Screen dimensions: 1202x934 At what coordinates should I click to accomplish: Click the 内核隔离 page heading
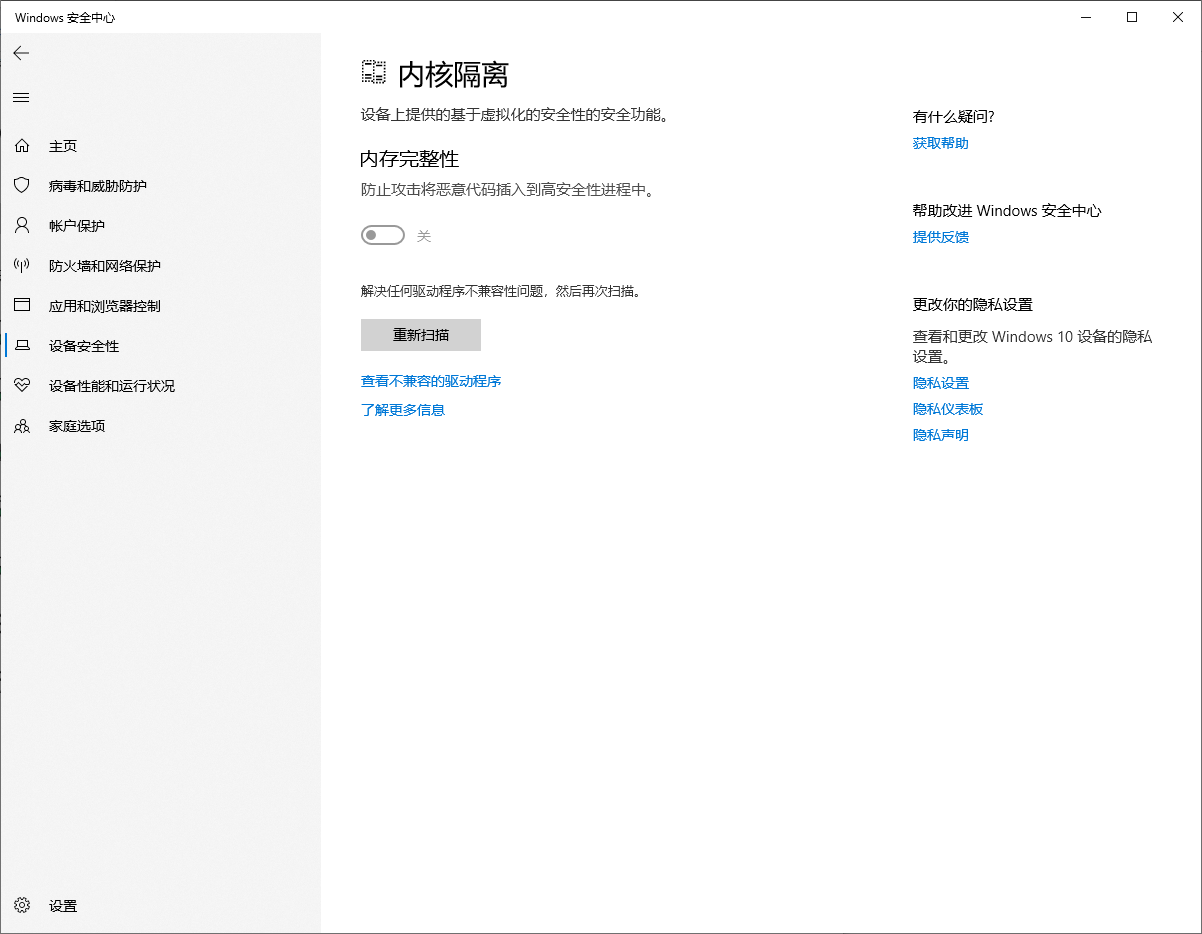click(x=454, y=74)
